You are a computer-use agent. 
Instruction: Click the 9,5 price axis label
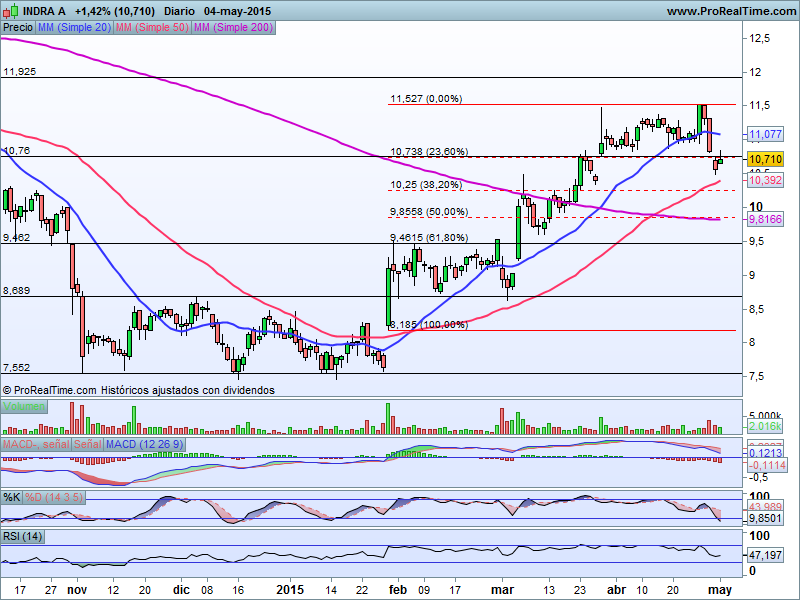click(x=758, y=241)
